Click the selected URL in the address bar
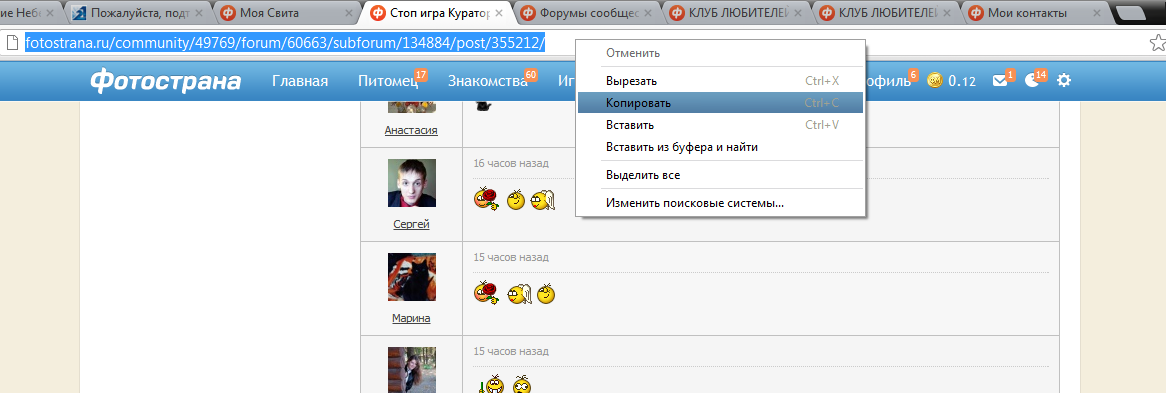This screenshot has height=393, width=1166. [x=286, y=43]
